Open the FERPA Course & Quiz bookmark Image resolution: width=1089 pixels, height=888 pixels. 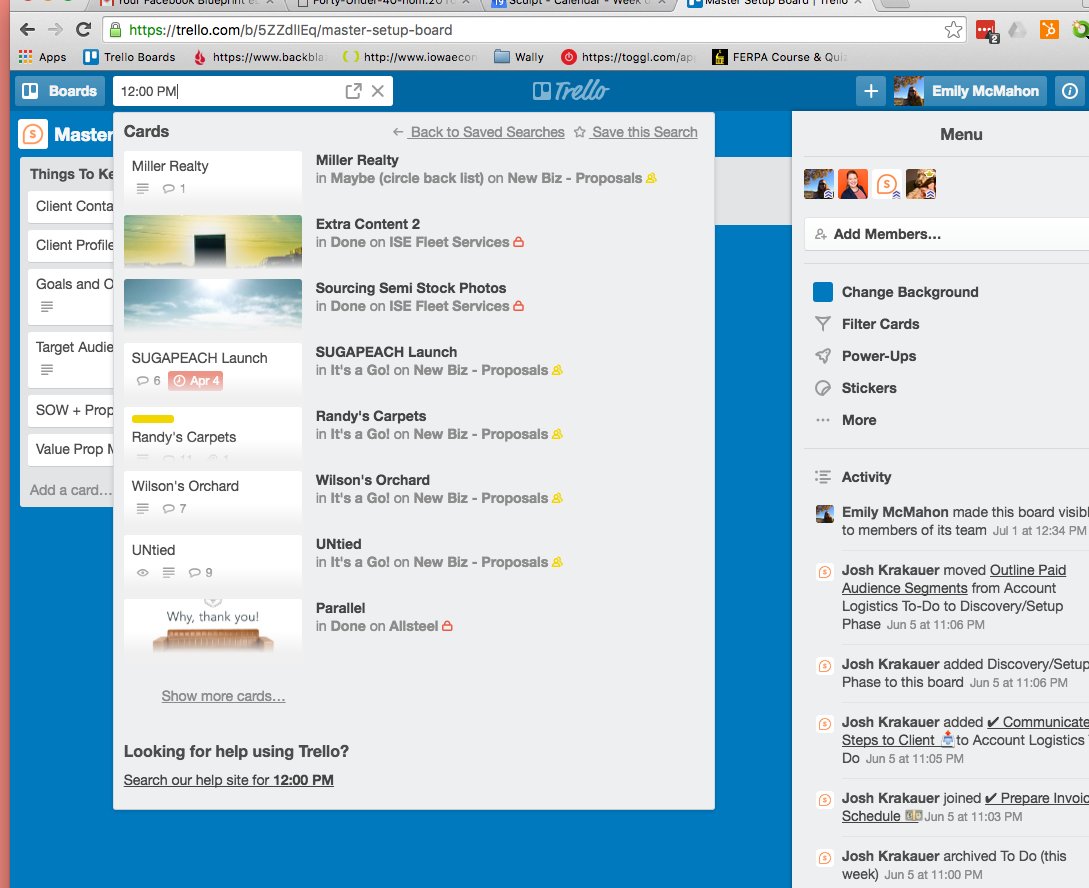point(780,57)
